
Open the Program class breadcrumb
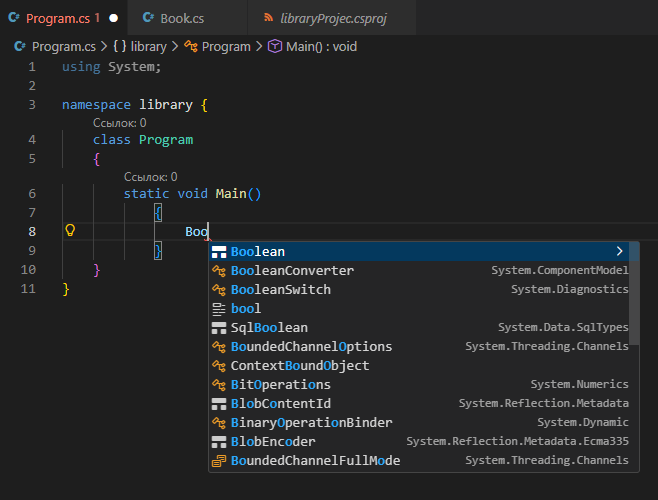[225, 46]
